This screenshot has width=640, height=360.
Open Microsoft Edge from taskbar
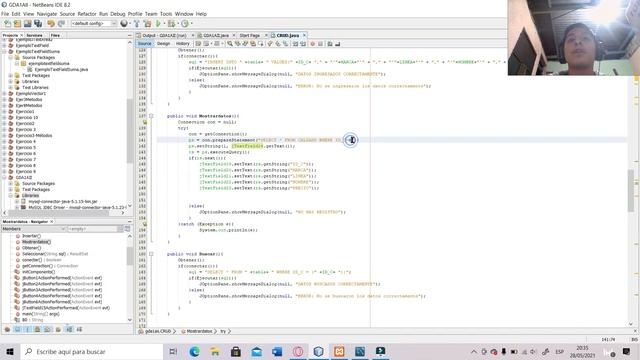[x=194, y=351]
